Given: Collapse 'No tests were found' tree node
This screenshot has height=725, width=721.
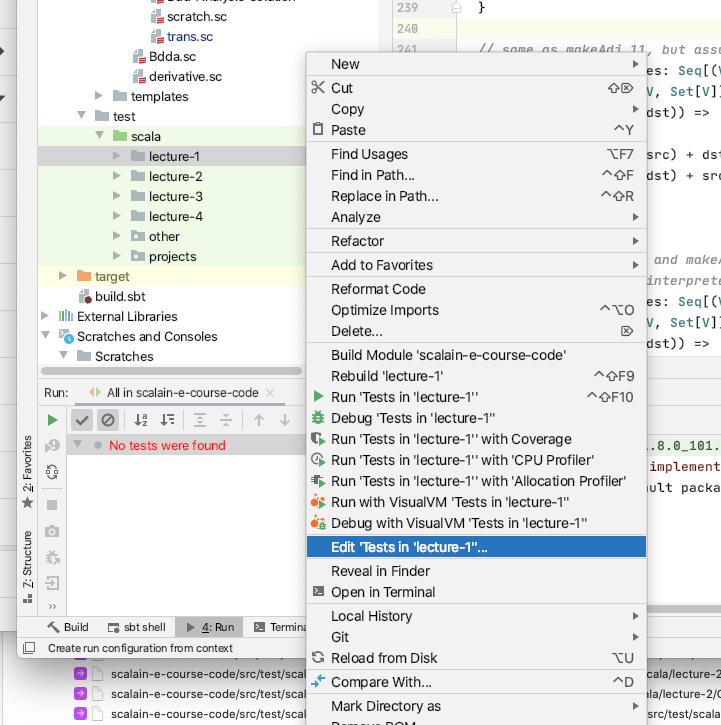Looking at the screenshot, I should pyautogui.click(x=77, y=445).
